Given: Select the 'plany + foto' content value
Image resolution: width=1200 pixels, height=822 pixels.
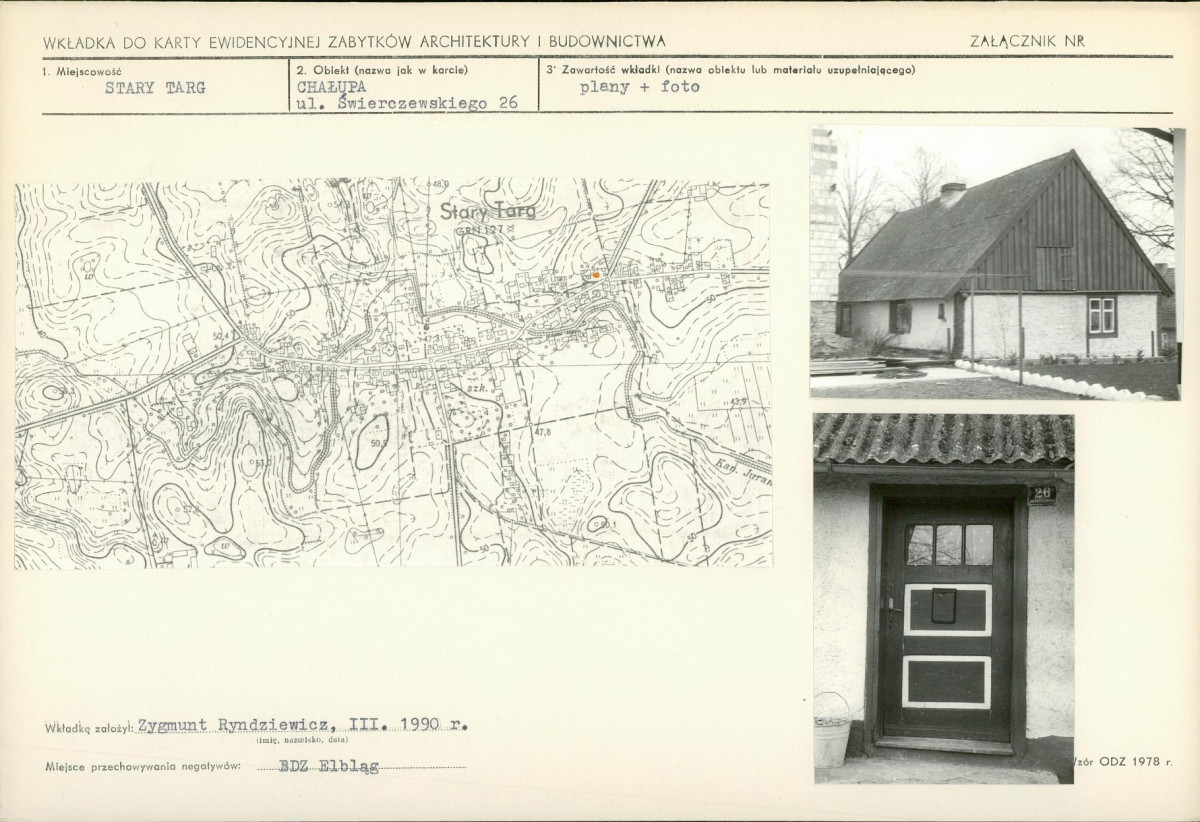Looking at the screenshot, I should click(x=640, y=87).
